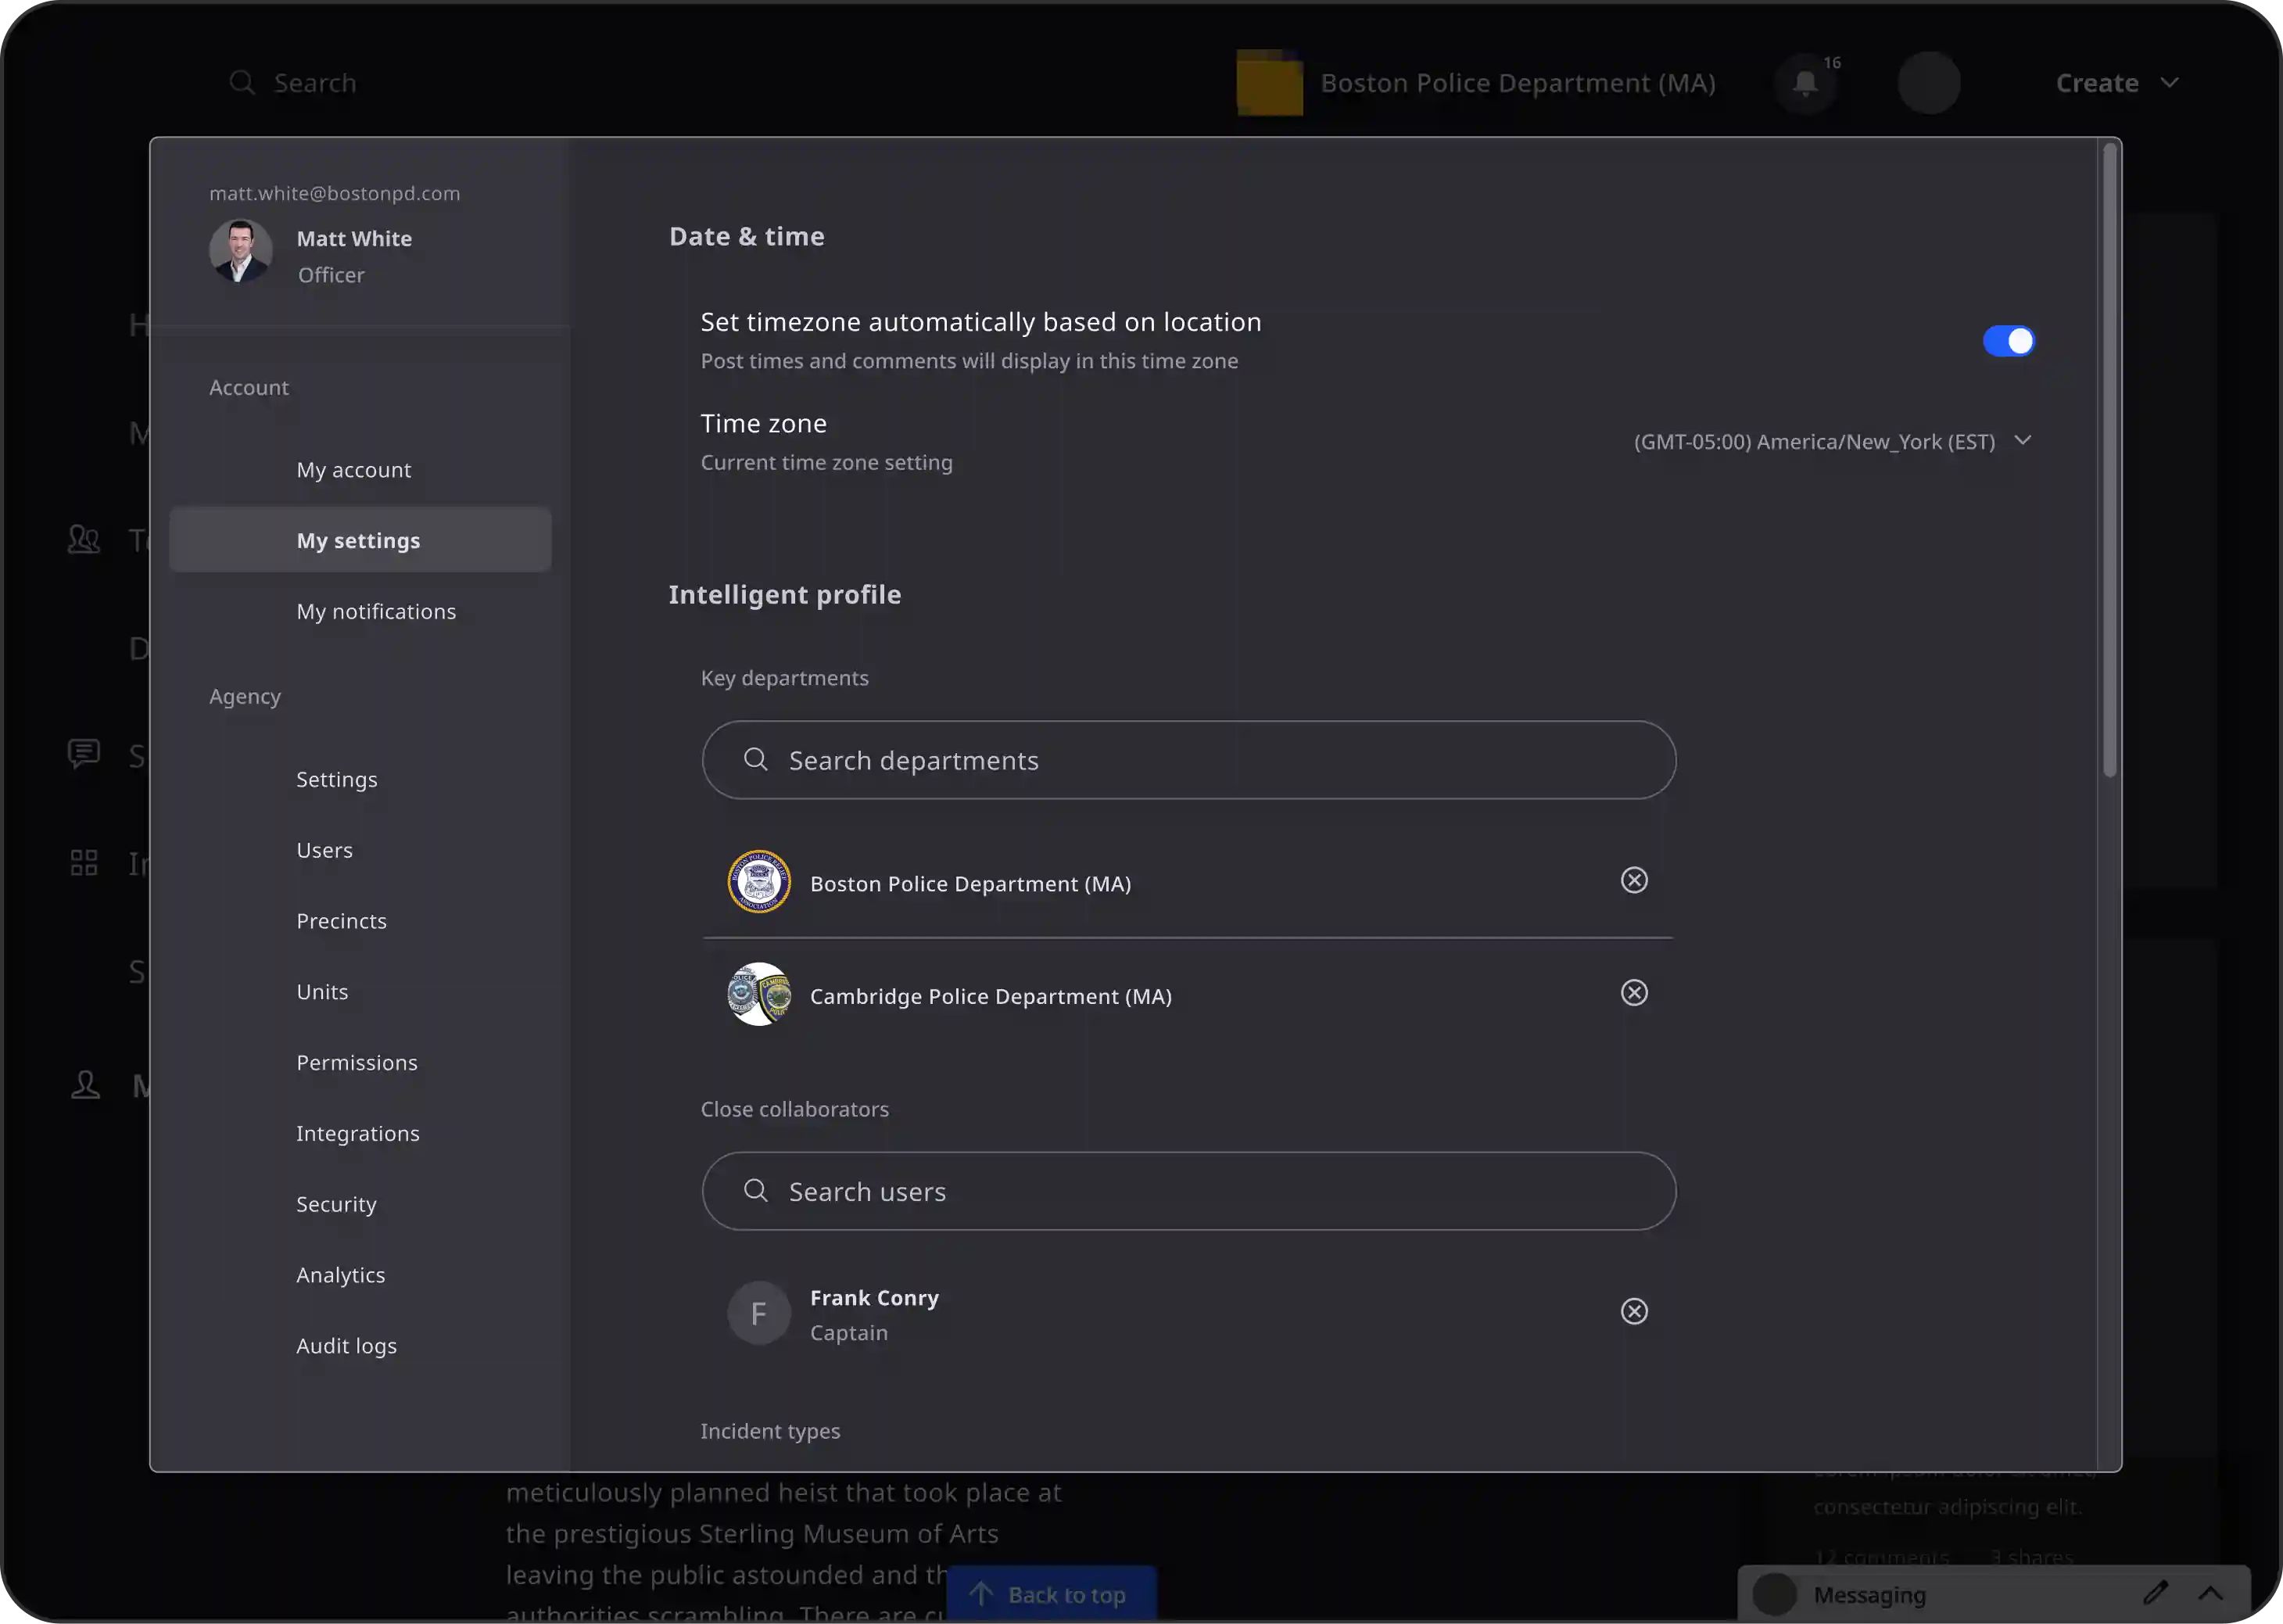Image resolution: width=2283 pixels, height=1624 pixels.
Task: Click the Back to top button
Action: tap(1051, 1594)
